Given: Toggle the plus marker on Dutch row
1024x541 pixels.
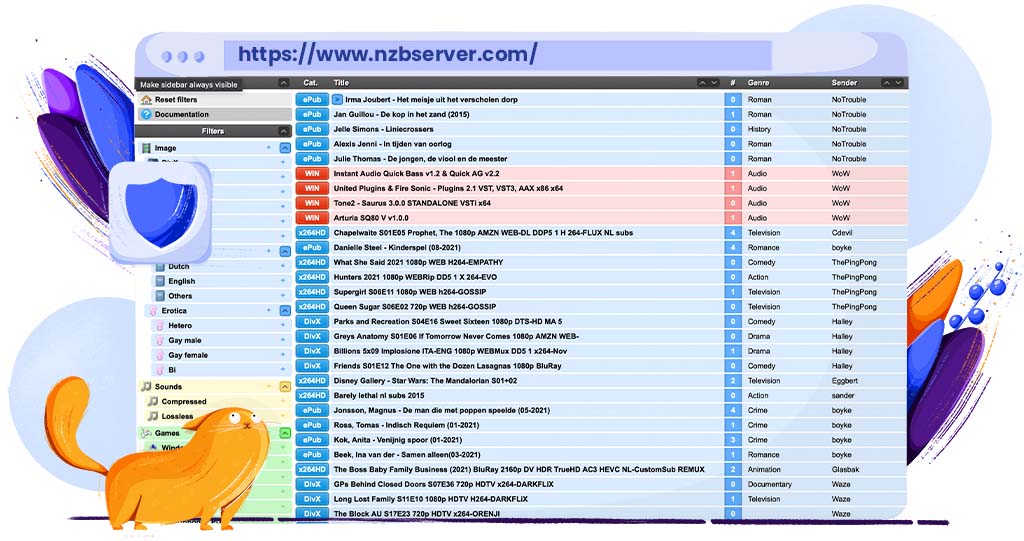Looking at the screenshot, I should point(283,267).
